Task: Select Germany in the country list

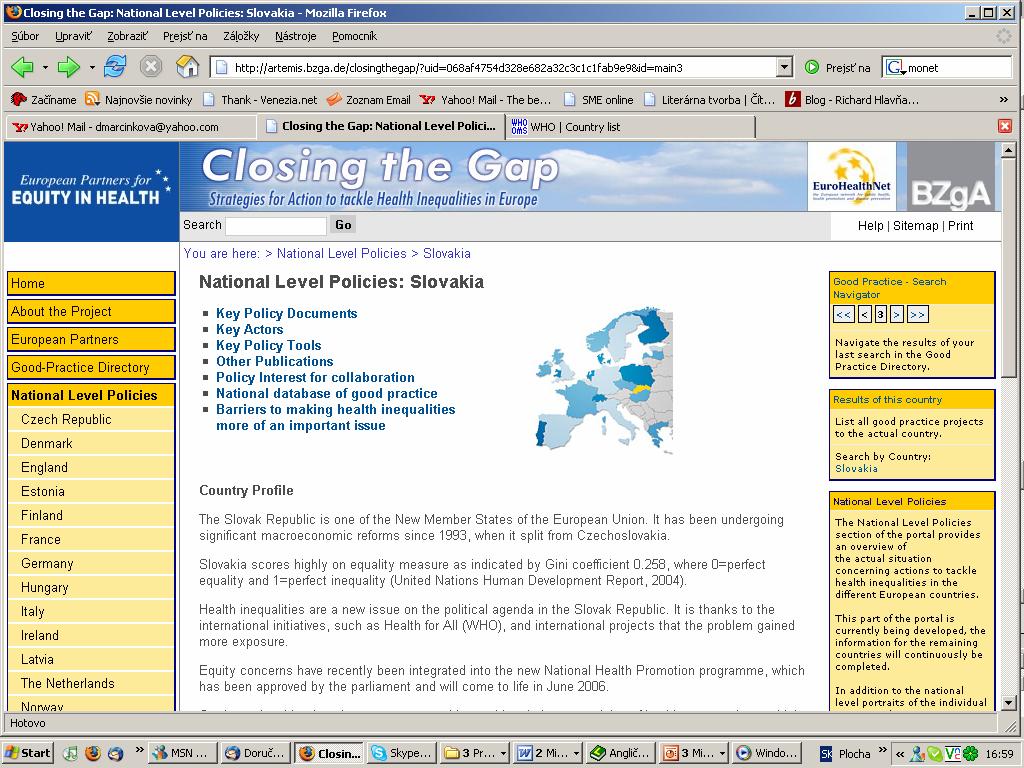Action: click(x=91, y=564)
